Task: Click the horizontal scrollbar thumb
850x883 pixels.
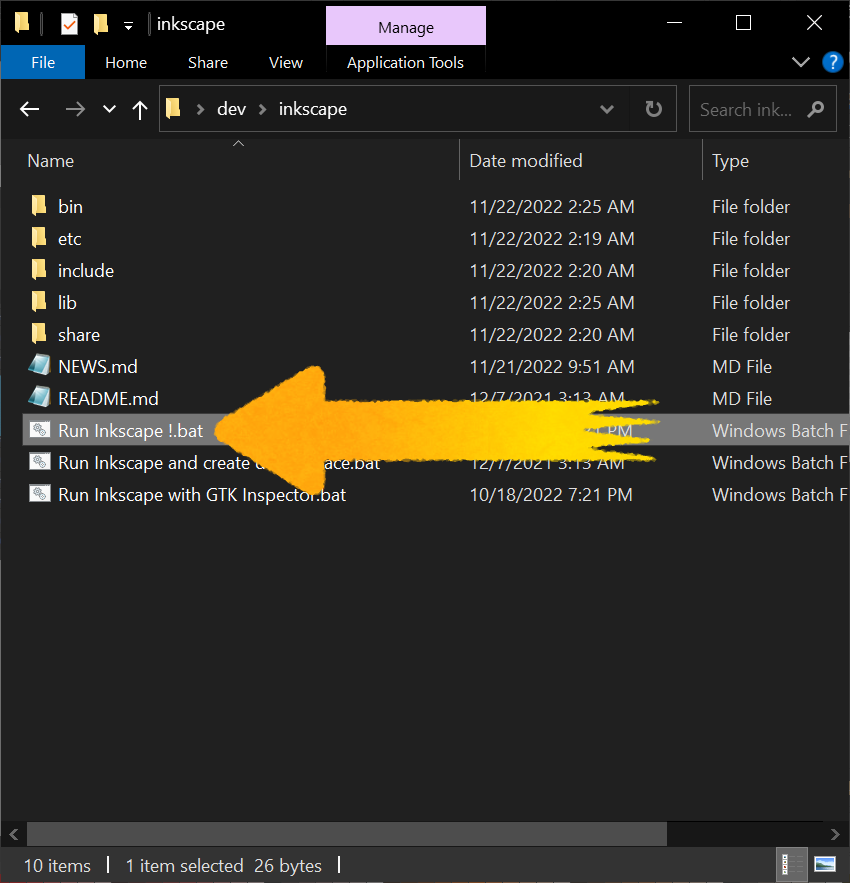Action: coord(346,834)
